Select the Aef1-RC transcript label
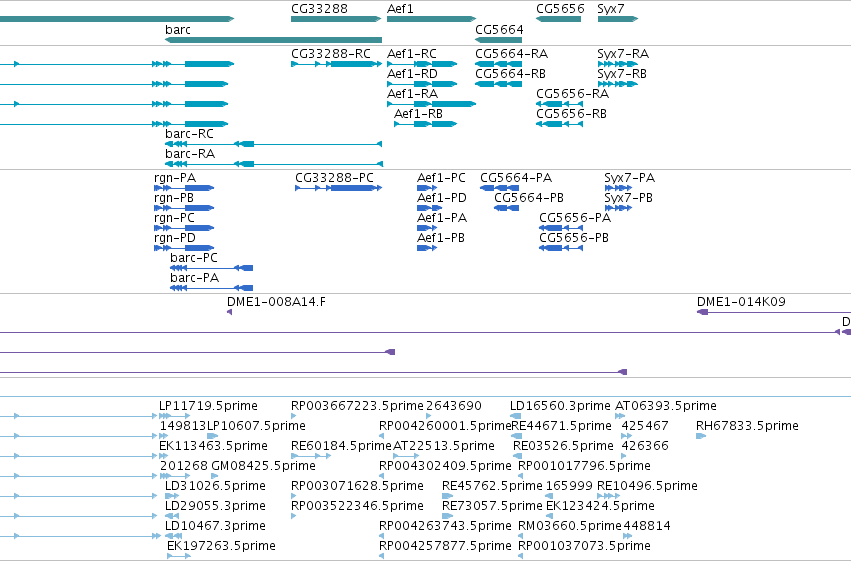Image resolution: width=851 pixels, height=561 pixels. point(411,54)
